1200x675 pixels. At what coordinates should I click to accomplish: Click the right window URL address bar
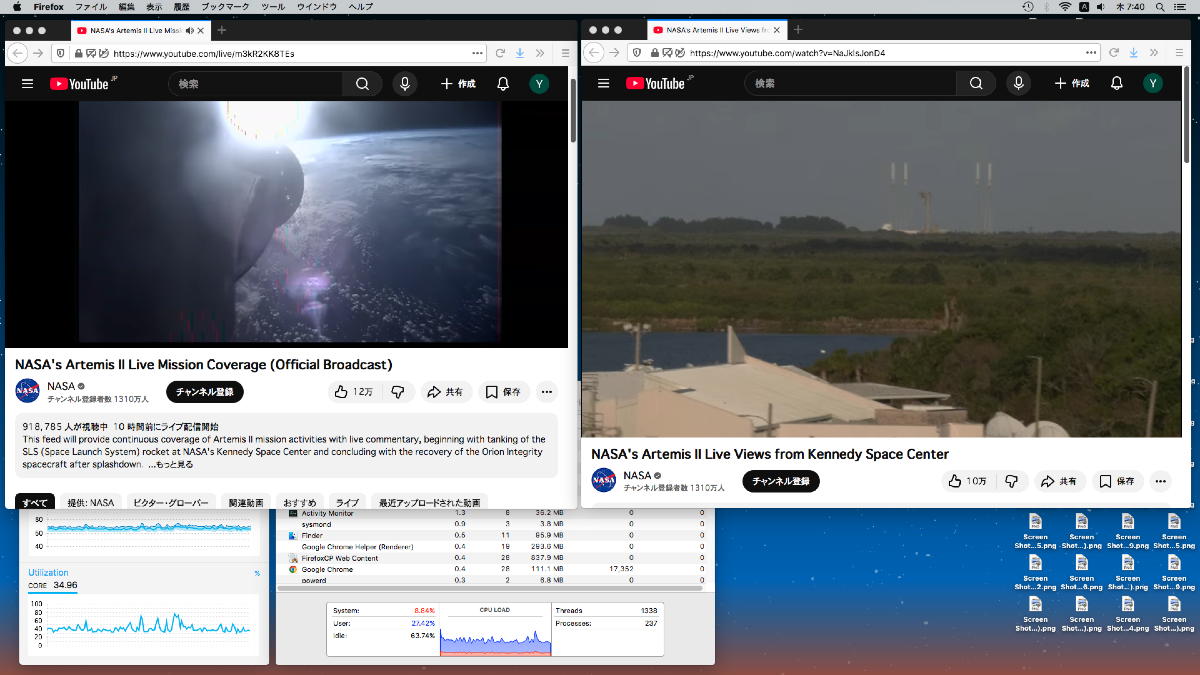click(x=880, y=53)
